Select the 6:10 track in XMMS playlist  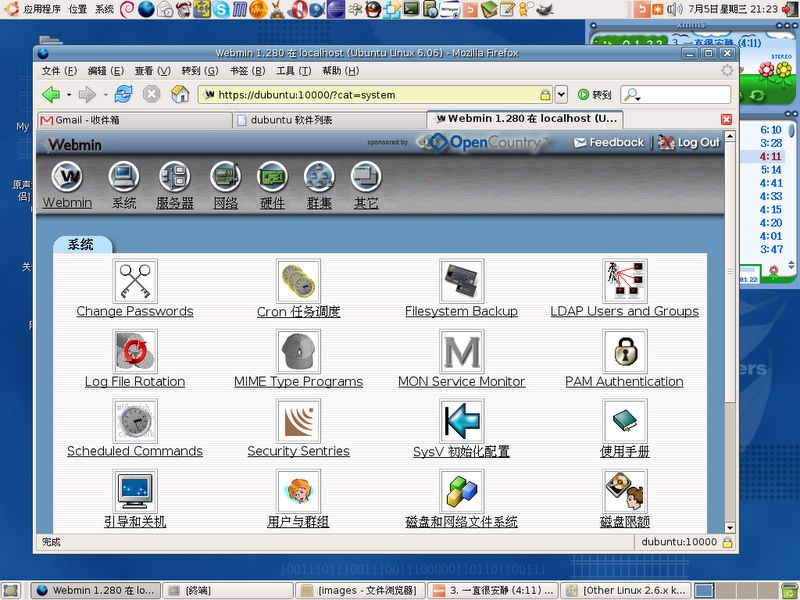click(770, 130)
